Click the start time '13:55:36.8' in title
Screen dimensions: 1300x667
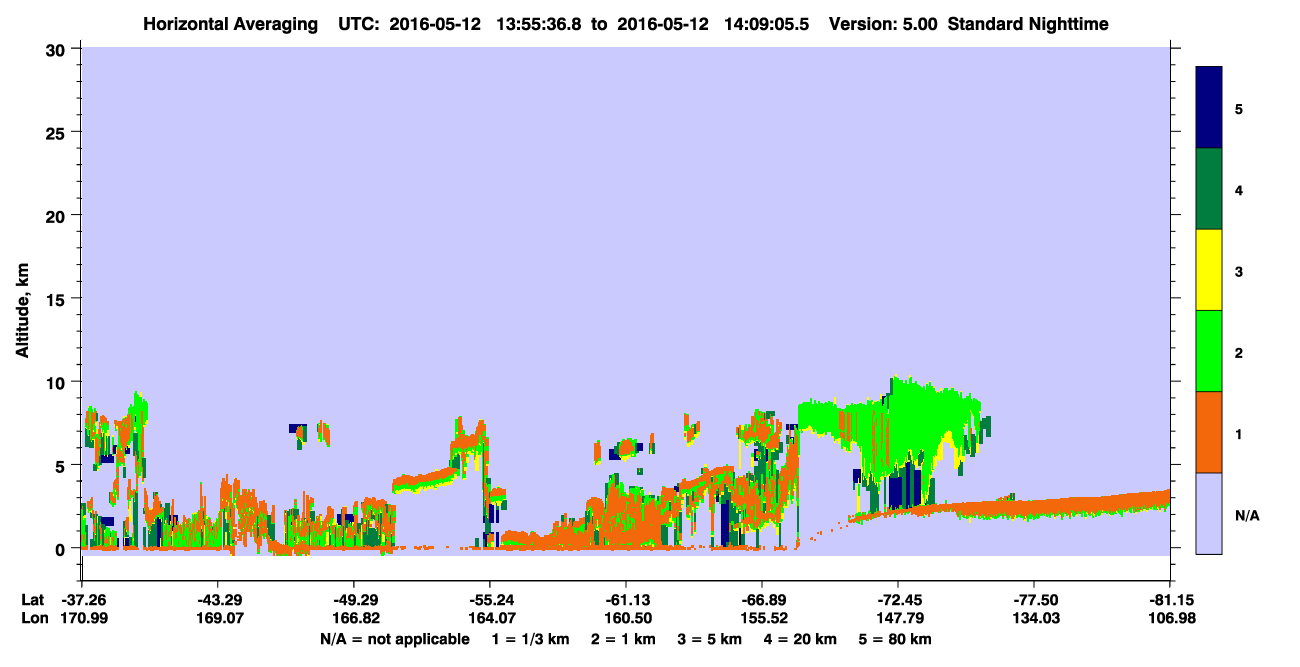pyautogui.click(x=538, y=23)
